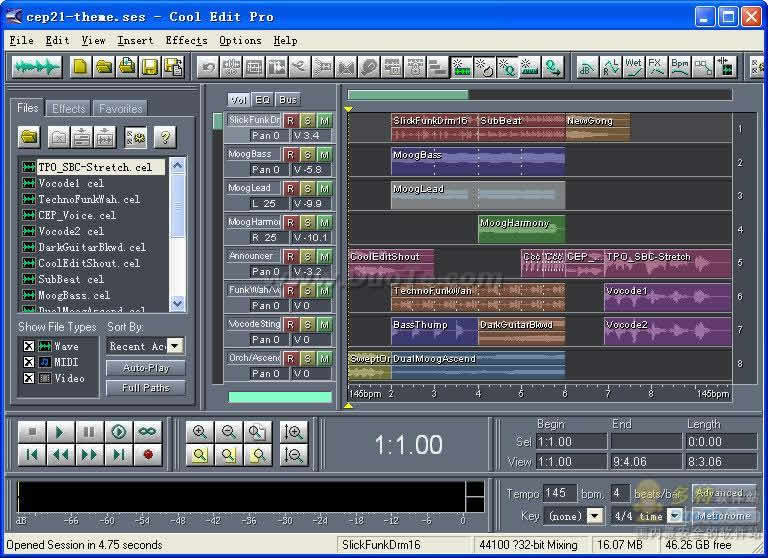
Task: Click the track list vertical scroll thumb
Action: tap(217, 121)
